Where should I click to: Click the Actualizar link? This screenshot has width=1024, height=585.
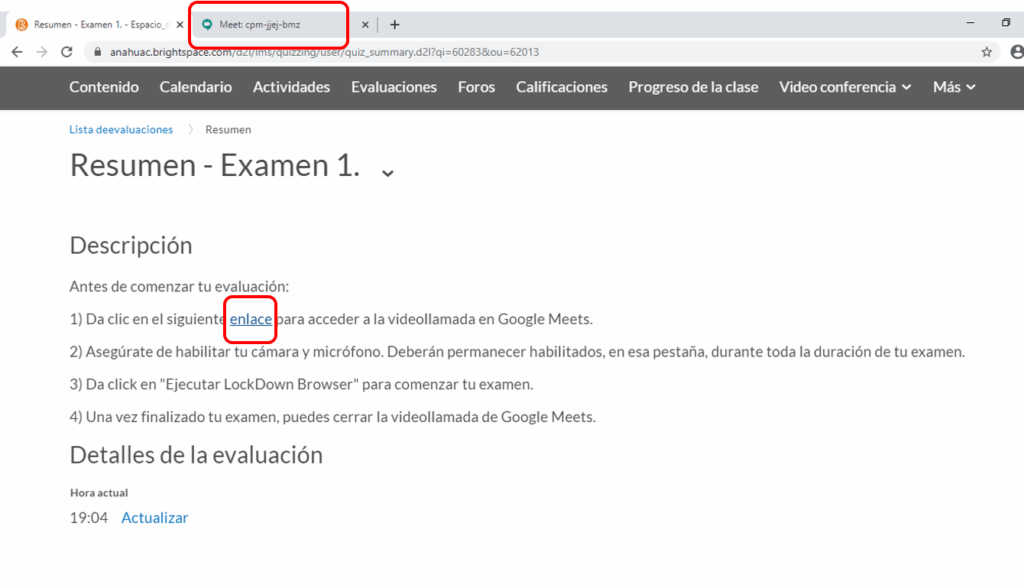(x=154, y=517)
